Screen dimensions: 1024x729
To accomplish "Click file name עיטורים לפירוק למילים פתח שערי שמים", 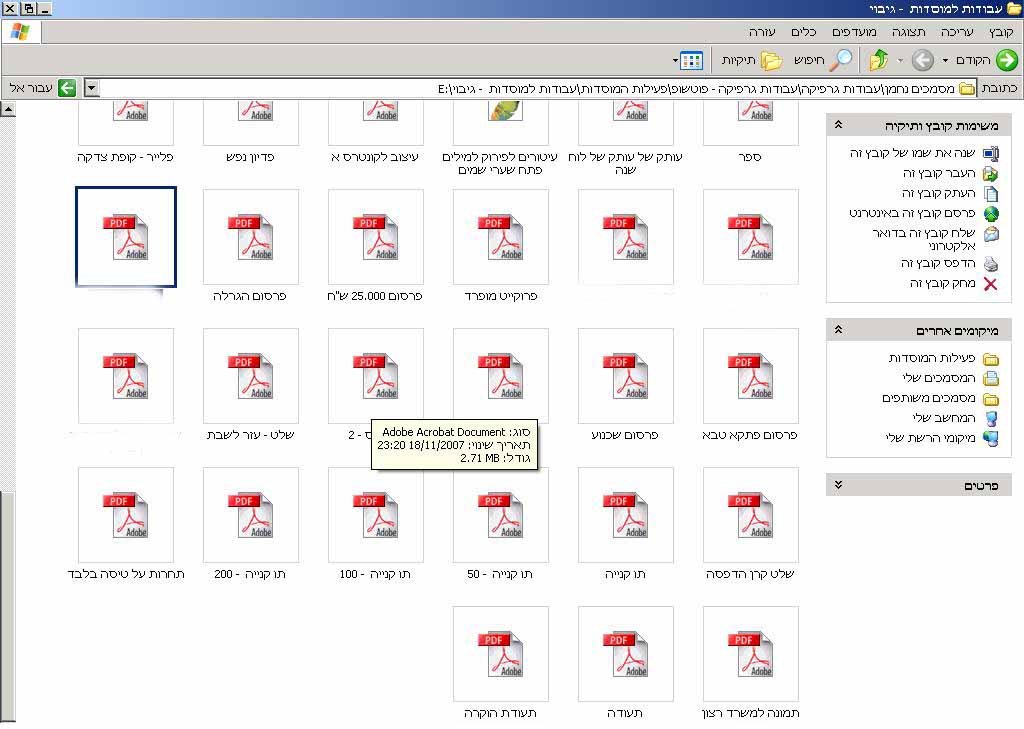I will (x=500, y=163).
